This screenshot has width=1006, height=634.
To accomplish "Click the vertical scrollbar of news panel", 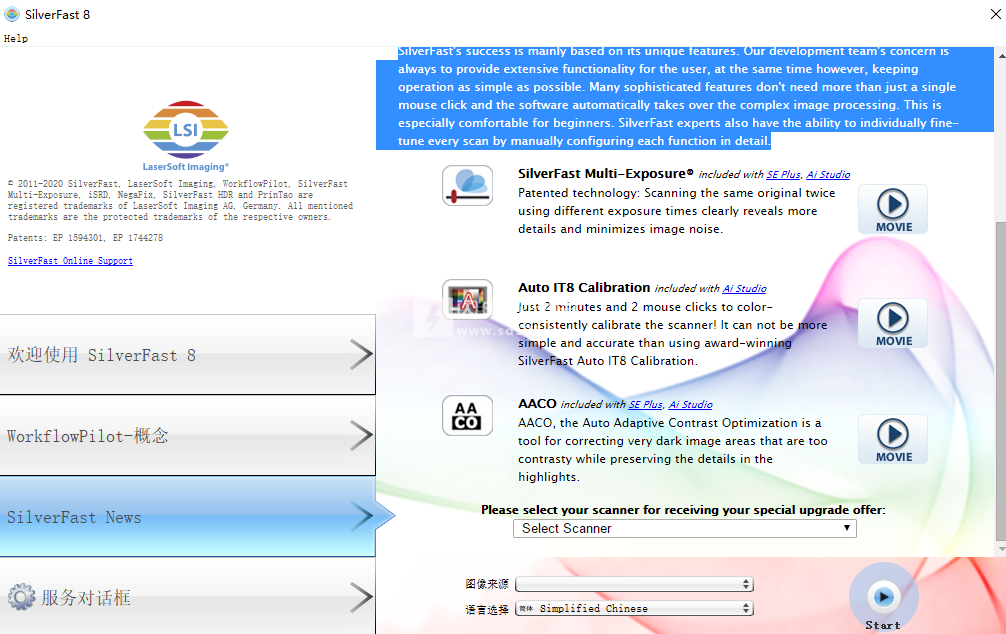I will pyautogui.click(x=1001, y=381).
